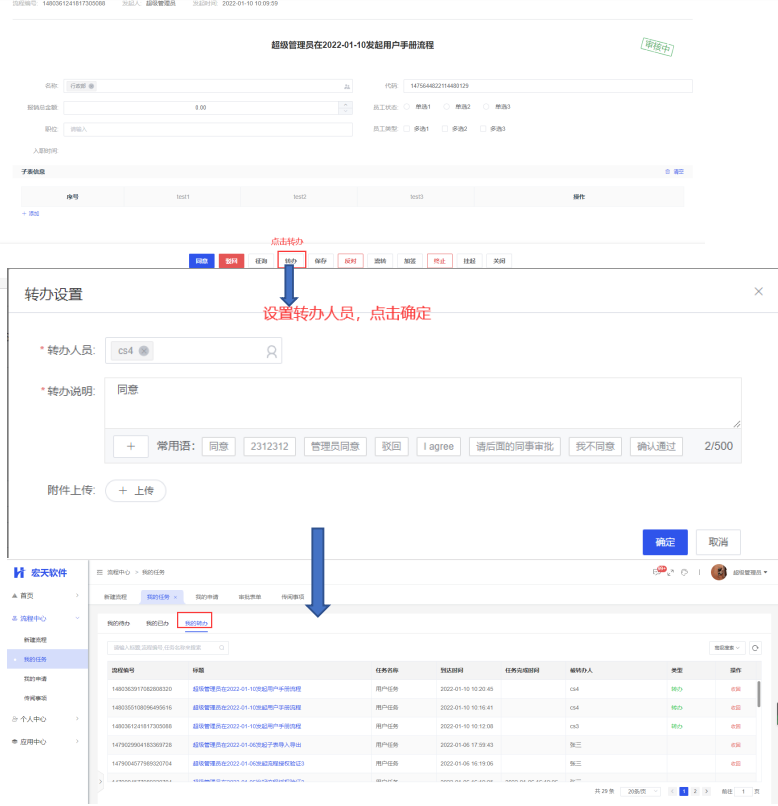Check the 多选3 checkbox
Viewport: 778px width, 806px height.
point(483,129)
